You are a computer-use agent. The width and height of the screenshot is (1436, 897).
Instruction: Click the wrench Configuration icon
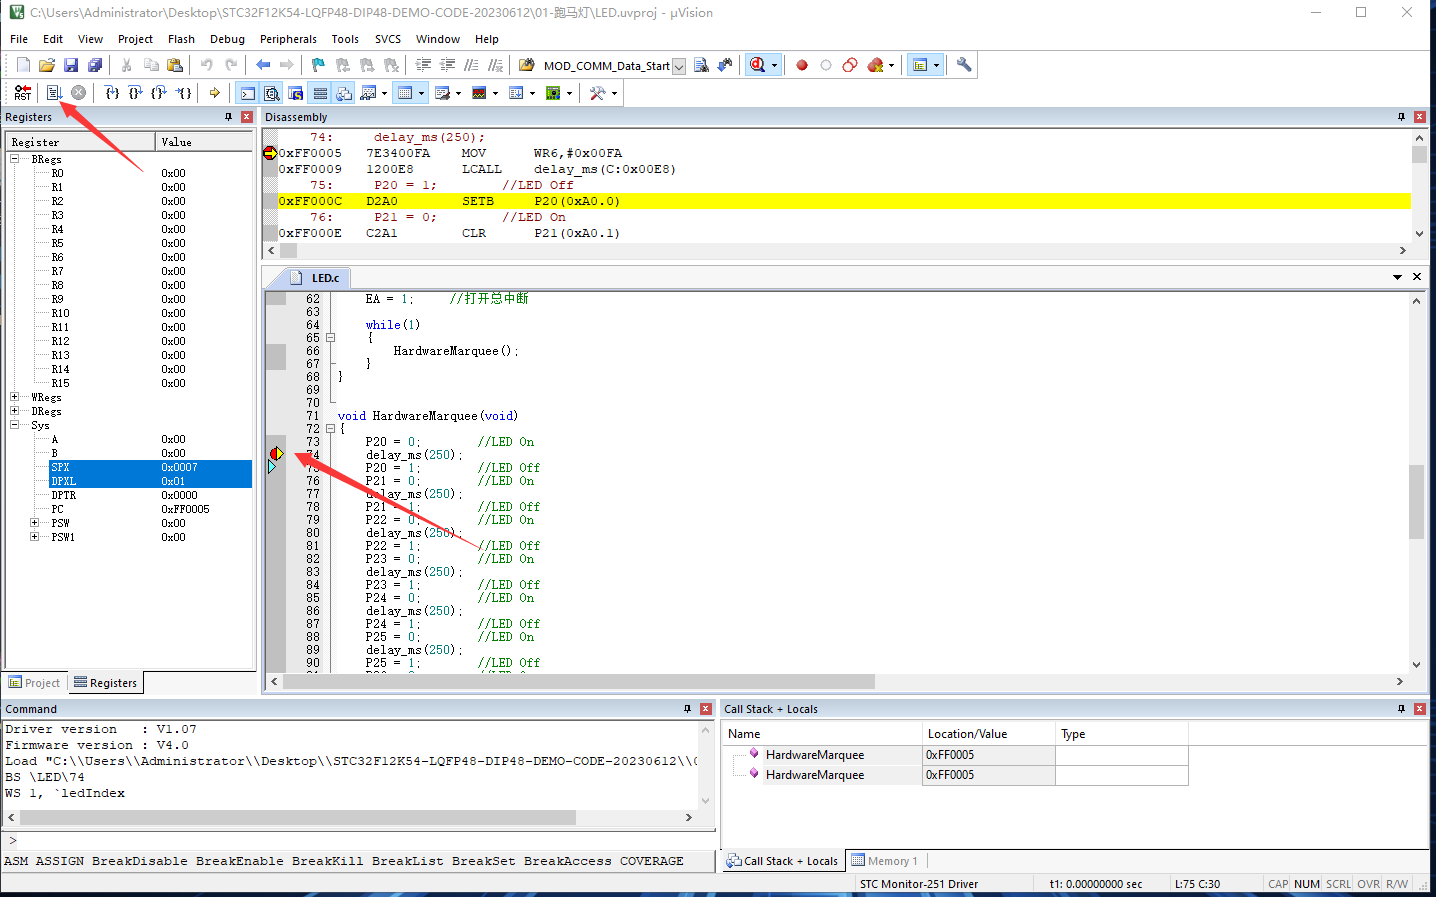pos(964,66)
